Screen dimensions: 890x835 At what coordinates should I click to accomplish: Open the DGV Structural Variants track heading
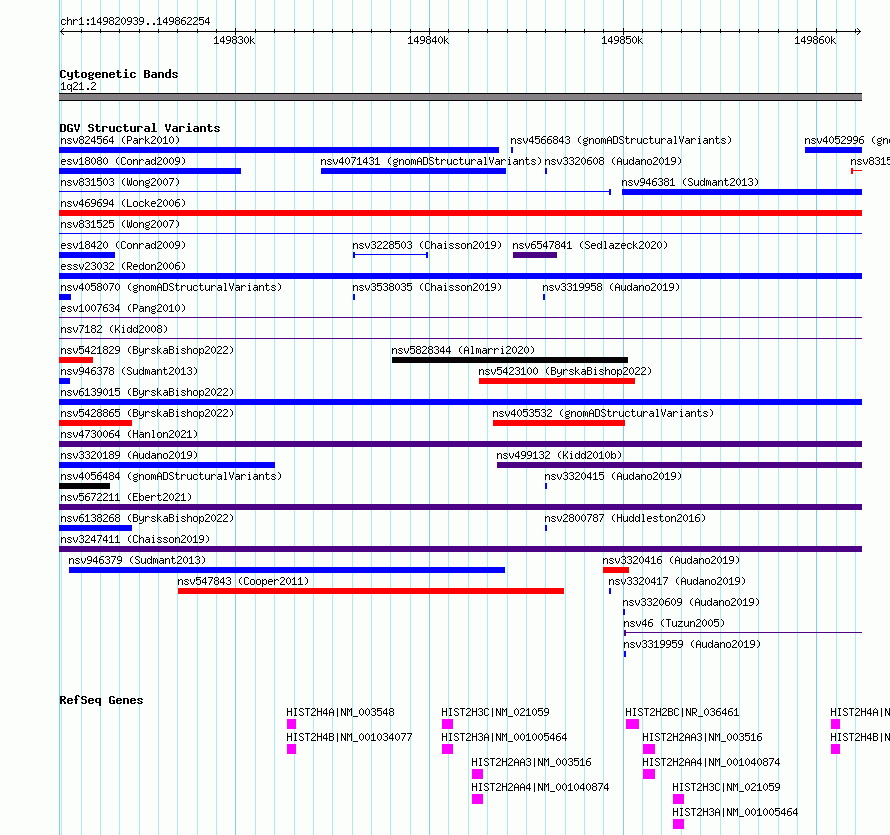140,128
